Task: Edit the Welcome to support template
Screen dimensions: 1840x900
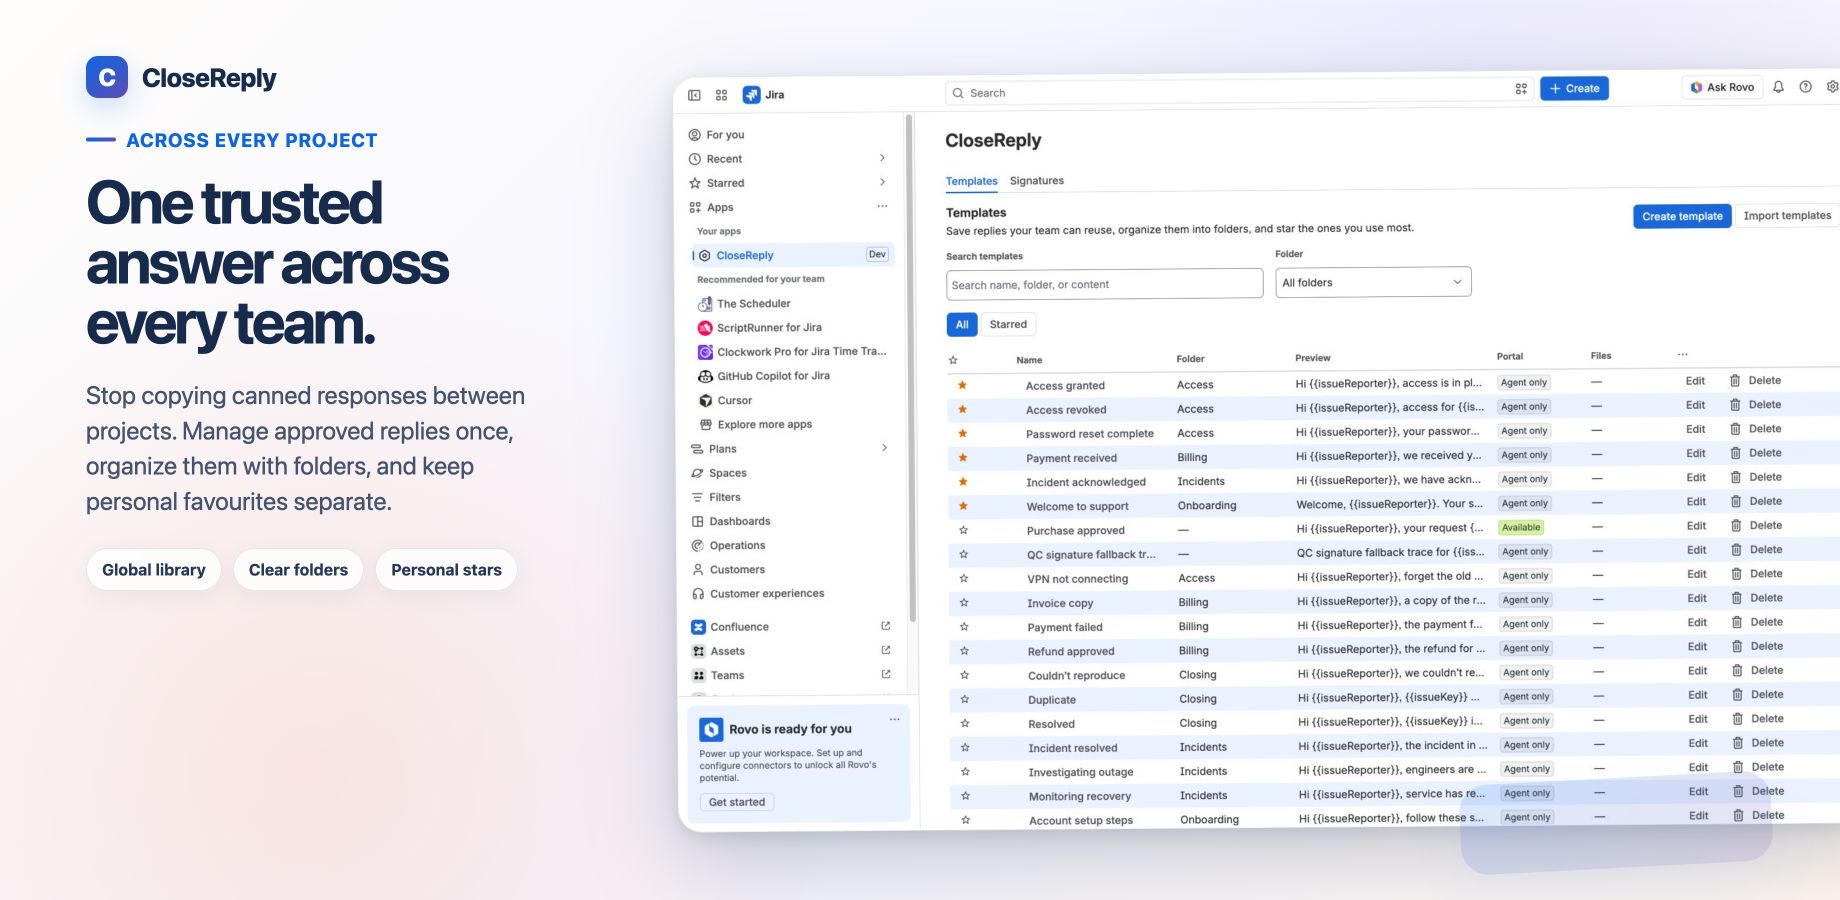Action: click(1696, 501)
